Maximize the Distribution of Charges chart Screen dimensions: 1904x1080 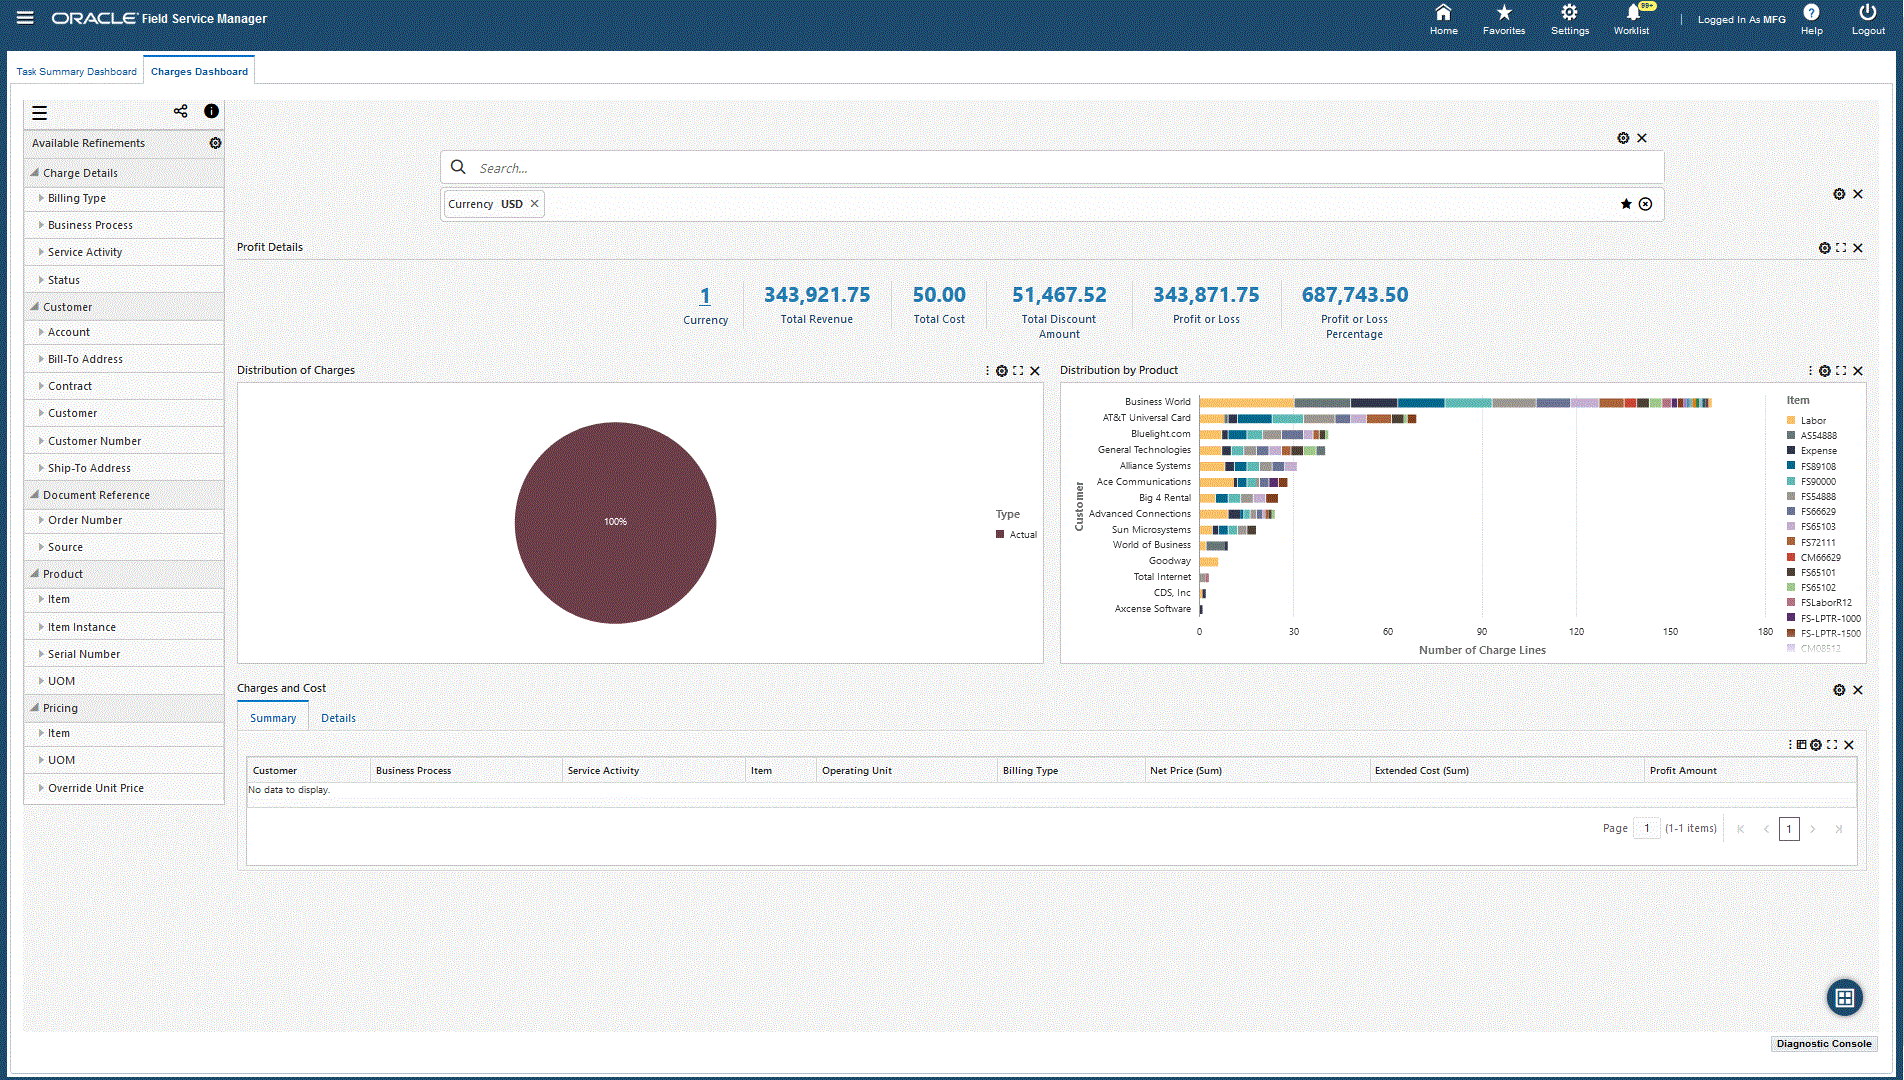pos(1018,371)
